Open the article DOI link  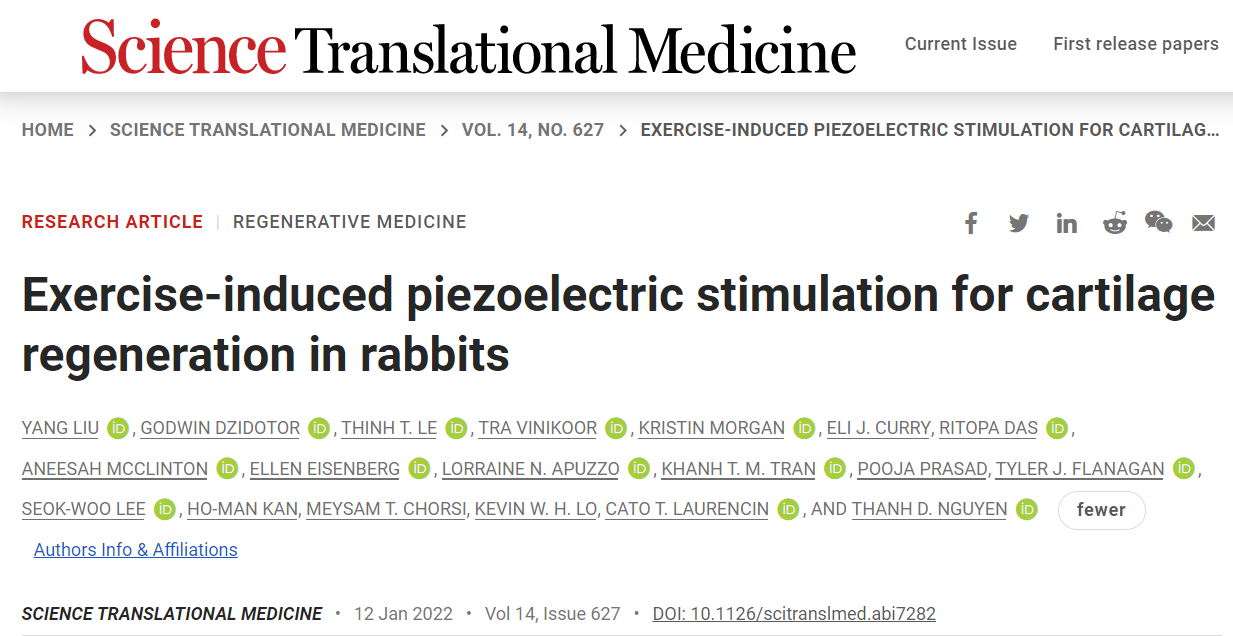coord(794,614)
